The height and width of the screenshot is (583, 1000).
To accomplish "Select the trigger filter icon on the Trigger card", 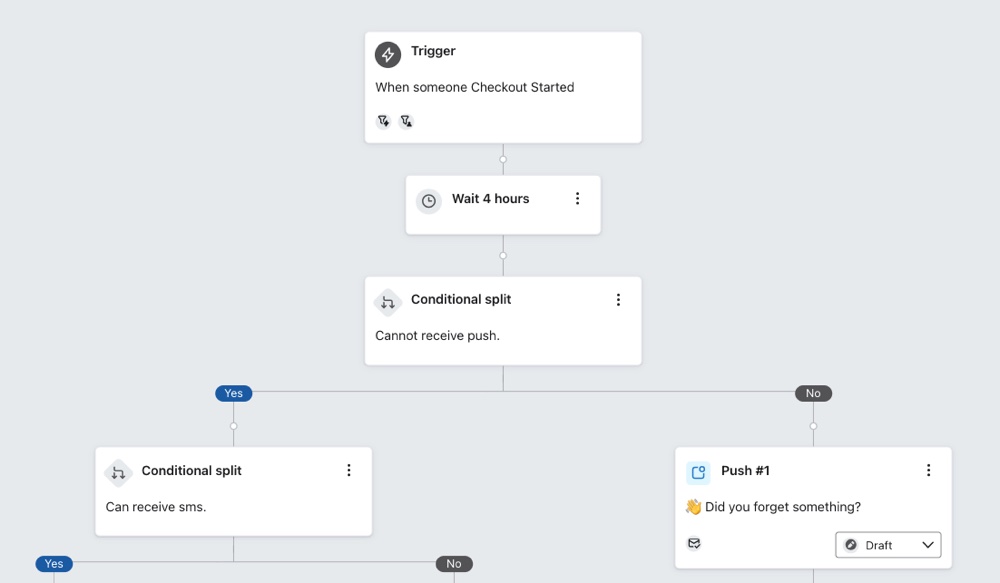I will pyautogui.click(x=383, y=120).
